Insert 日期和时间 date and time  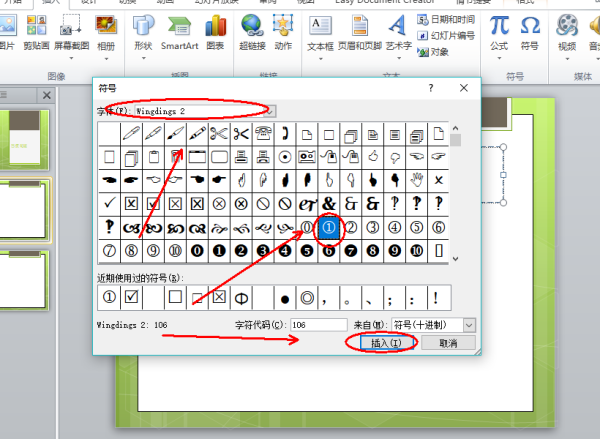click(446, 20)
